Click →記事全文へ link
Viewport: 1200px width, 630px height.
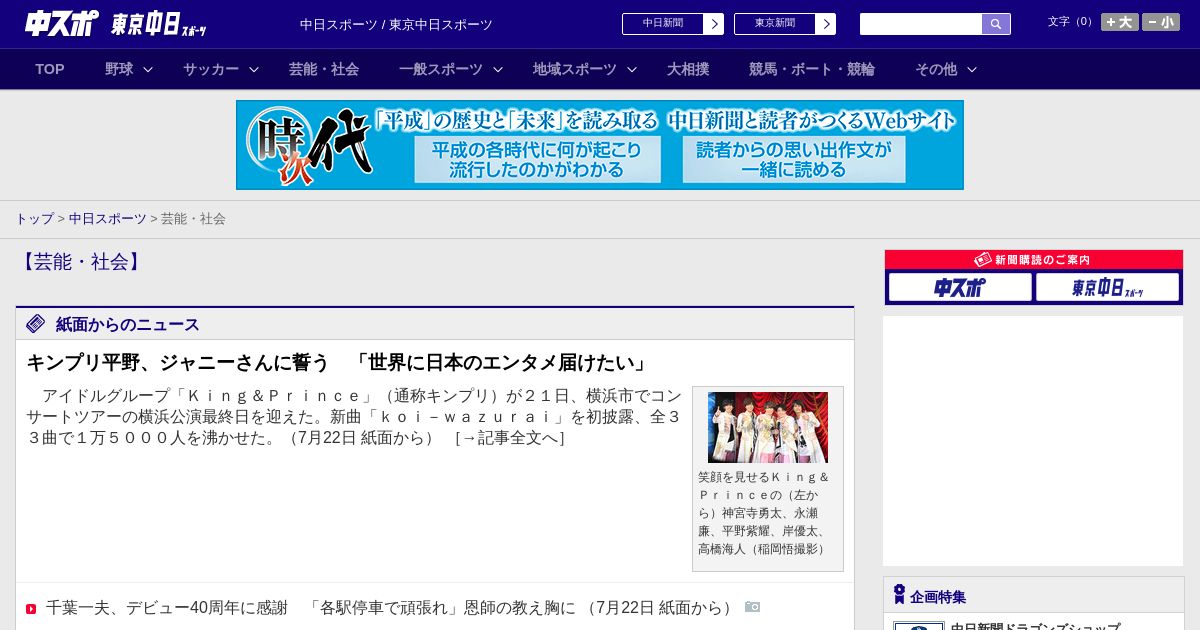point(510,437)
